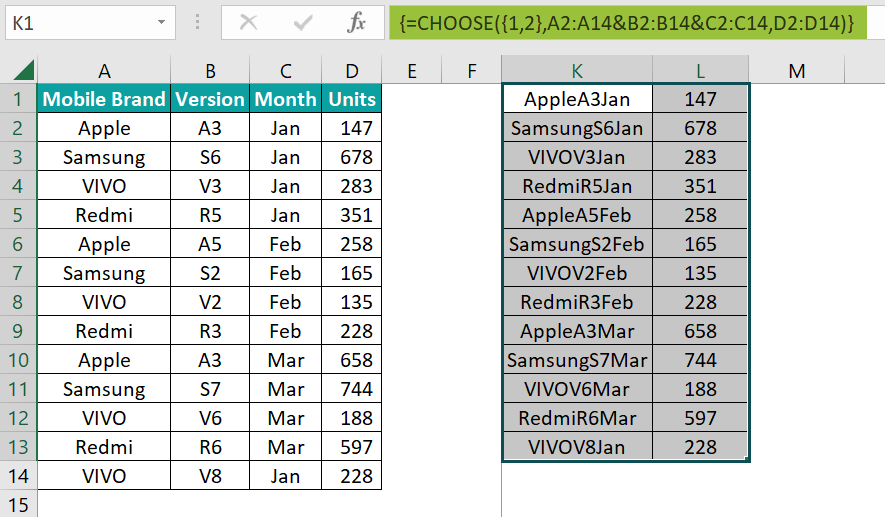885x517 pixels.
Task: Select column L header
Action: point(700,70)
